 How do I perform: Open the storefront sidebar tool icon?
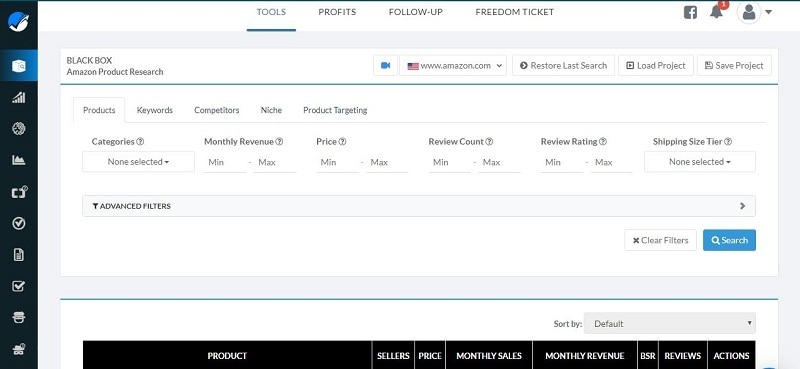(x=19, y=317)
